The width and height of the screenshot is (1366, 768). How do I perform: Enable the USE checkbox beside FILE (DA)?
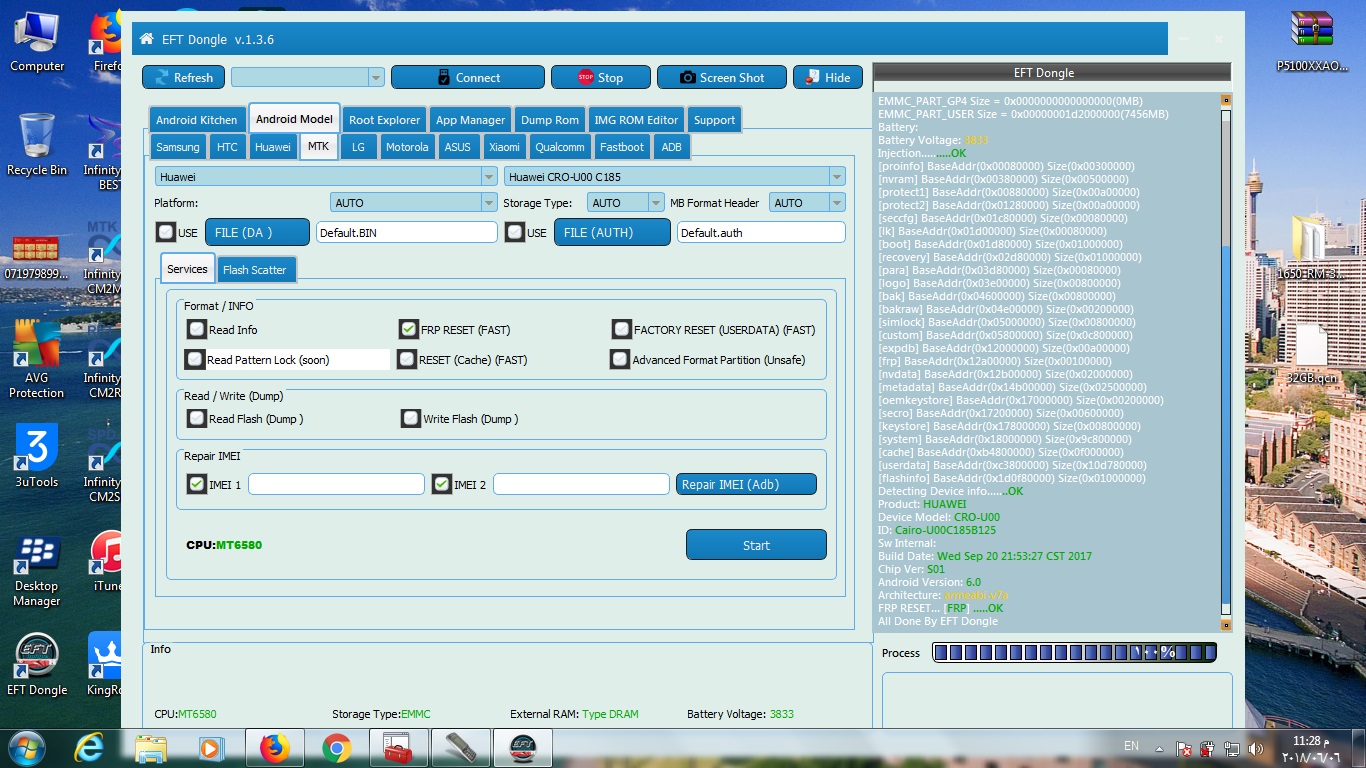coord(165,232)
